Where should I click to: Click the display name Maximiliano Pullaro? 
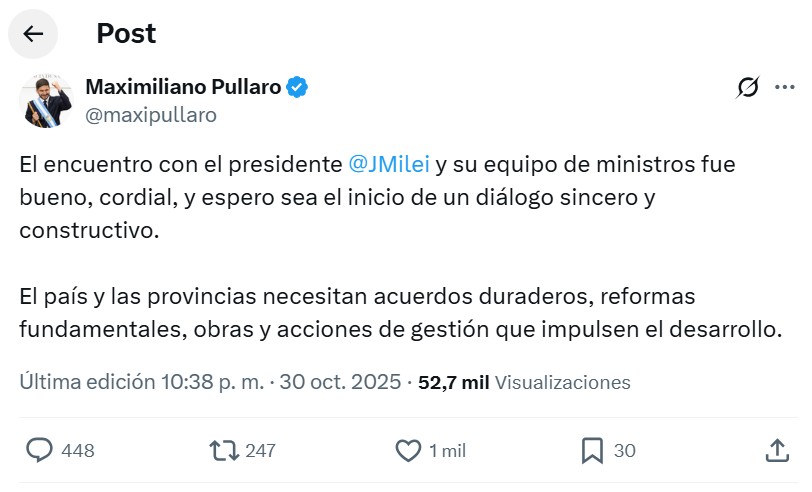click(183, 87)
